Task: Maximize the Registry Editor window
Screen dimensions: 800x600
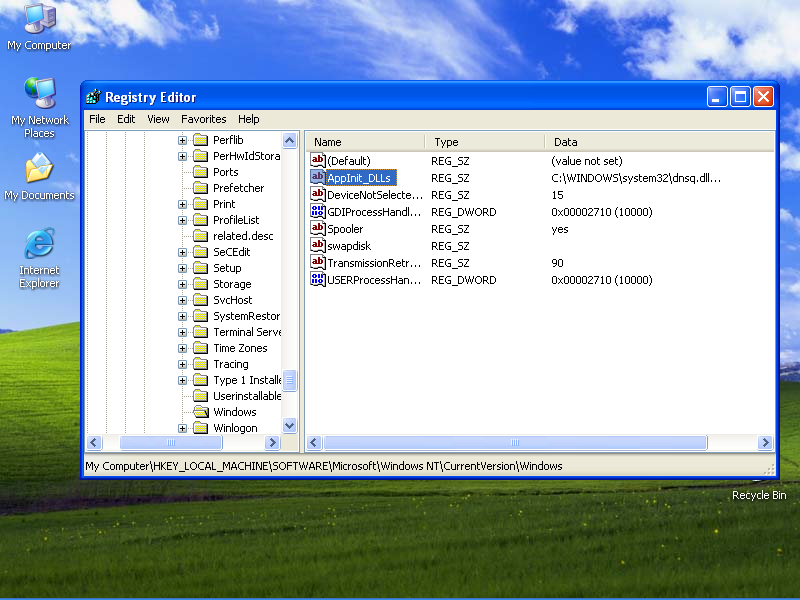Action: point(740,96)
